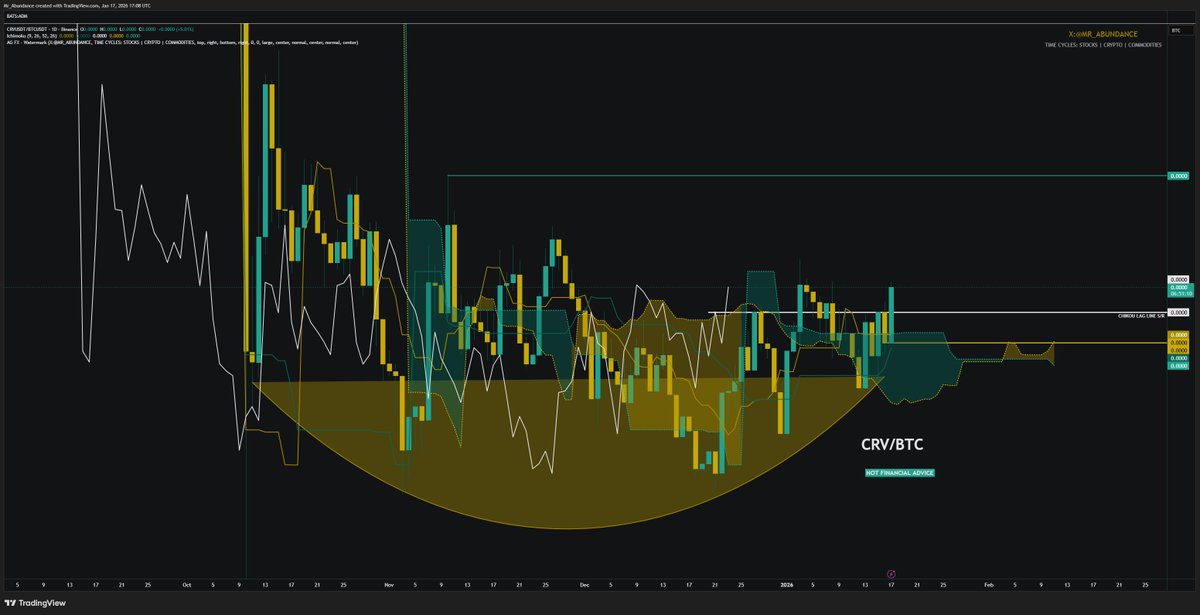1200x615 pixels.
Task: Click the BTC currency label on price axis
Action: click(1175, 31)
